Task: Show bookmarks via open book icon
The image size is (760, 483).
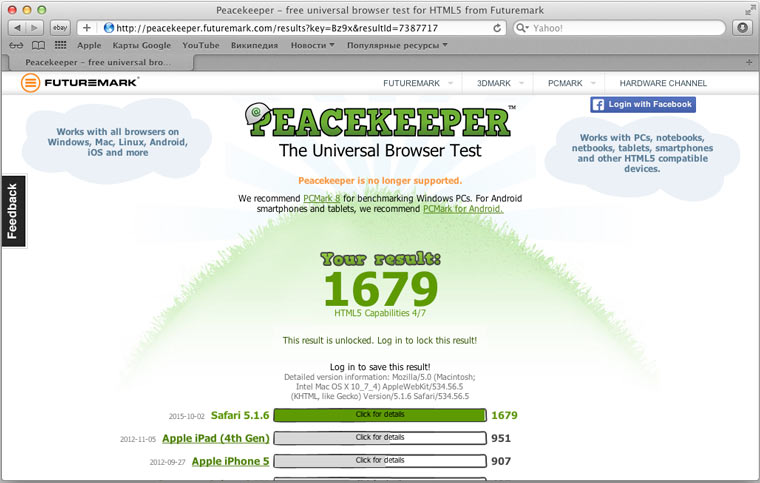Action: 38,45
